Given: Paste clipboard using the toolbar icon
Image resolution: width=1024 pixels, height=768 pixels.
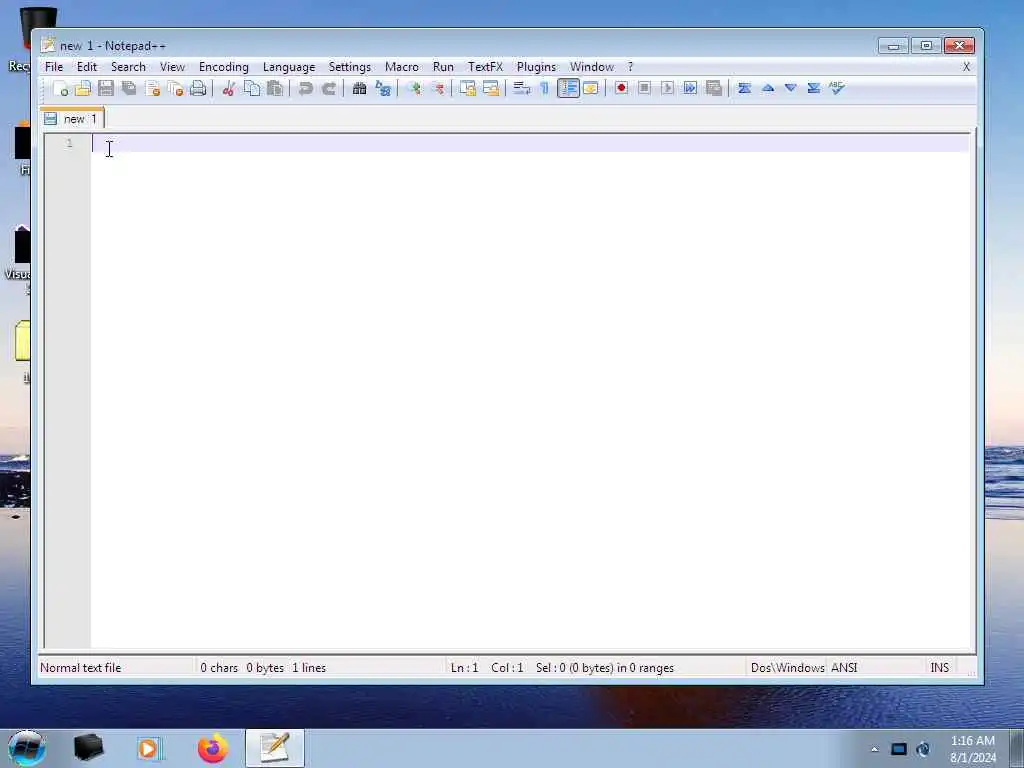Looking at the screenshot, I should click(275, 88).
